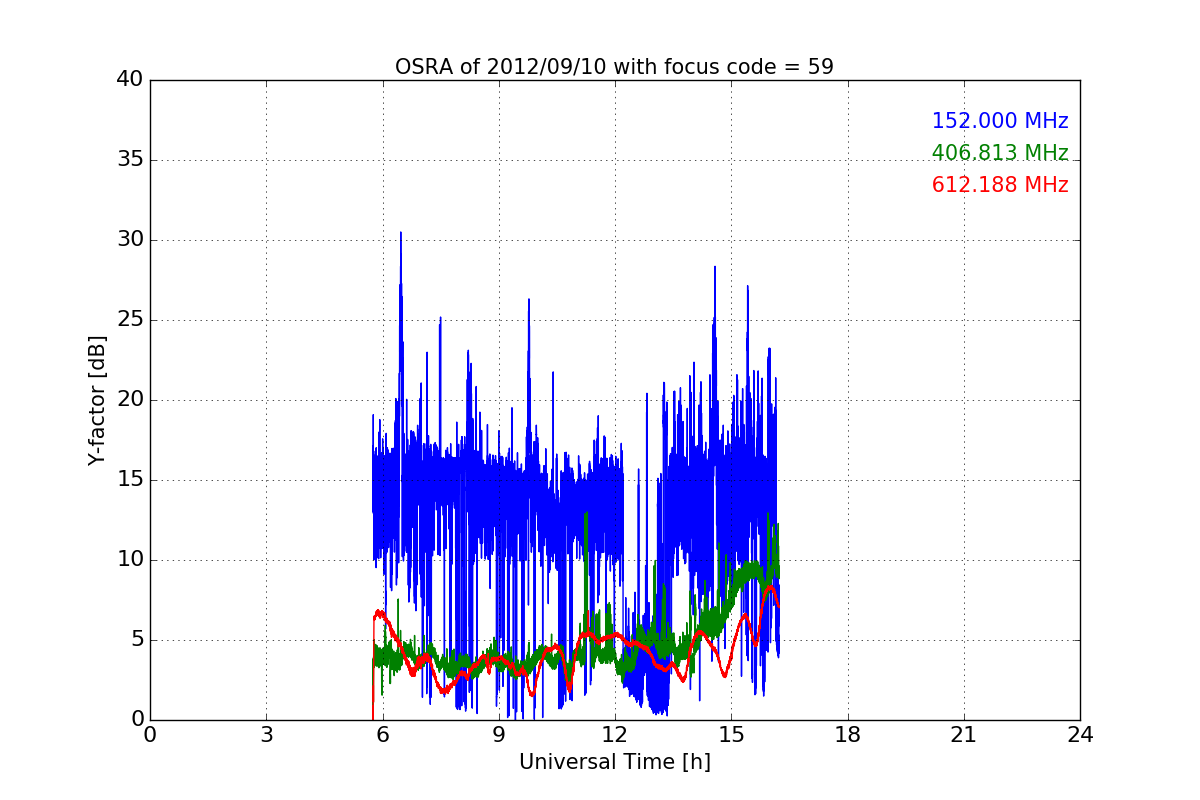Viewport: 1200px width, 800px height.
Task: Select the blue 152.000 MHz legend label
Action: (x=1000, y=121)
